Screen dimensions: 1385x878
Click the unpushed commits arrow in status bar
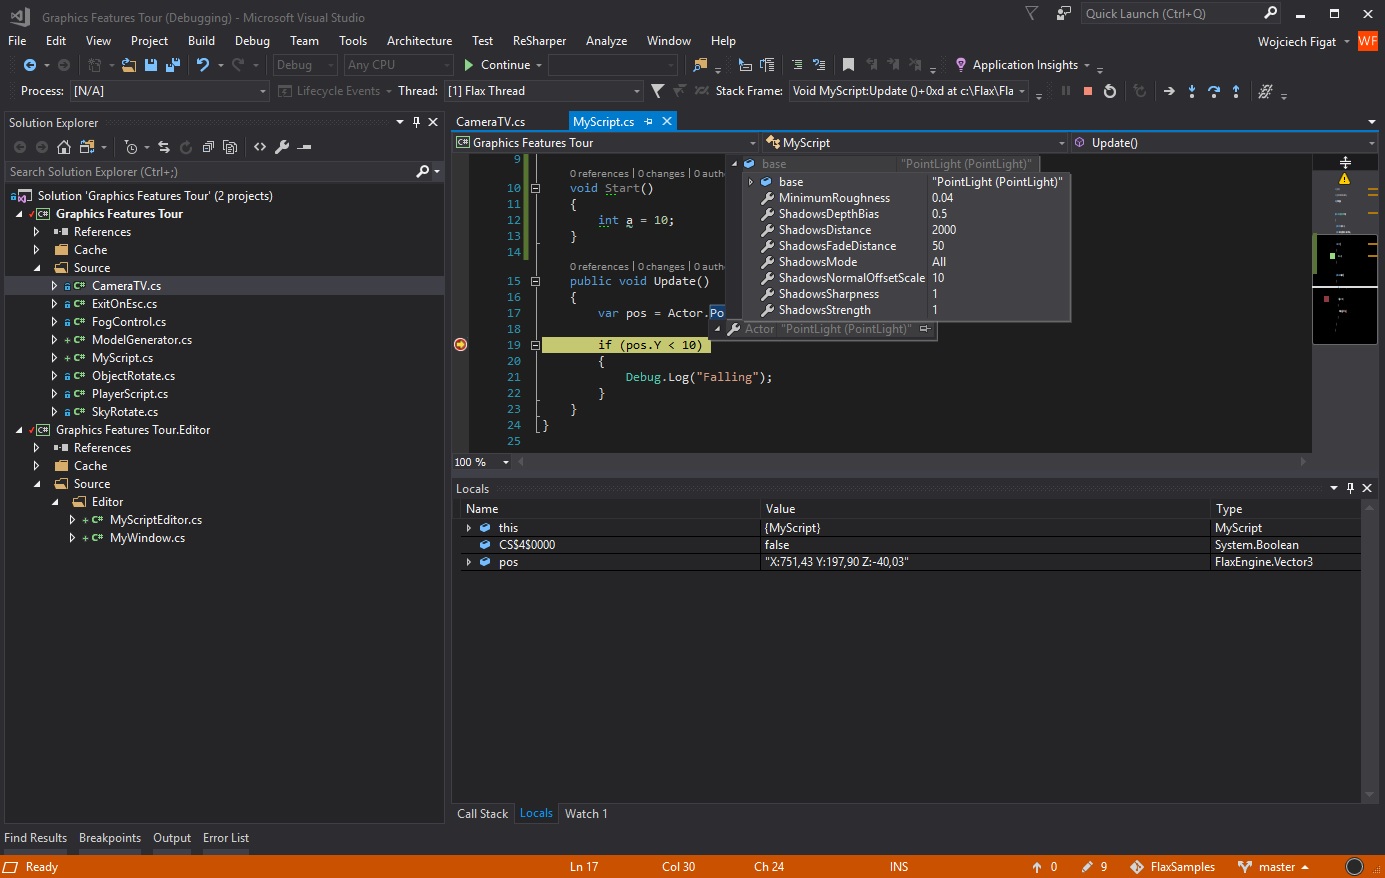1037,867
